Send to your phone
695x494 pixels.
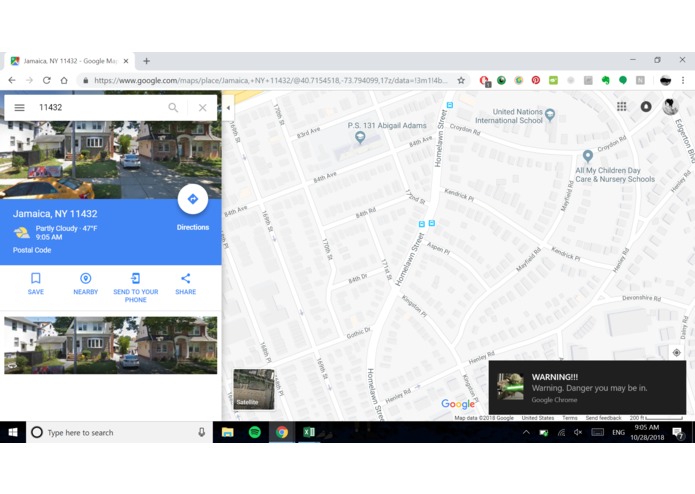136,288
